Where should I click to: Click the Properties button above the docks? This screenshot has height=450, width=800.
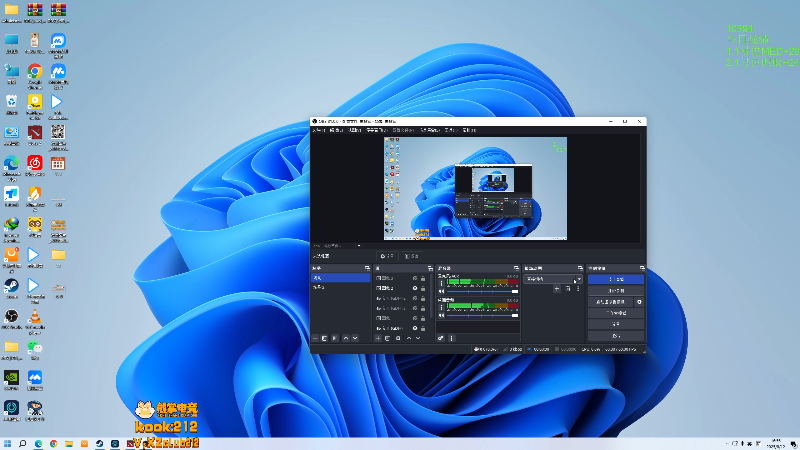(388, 256)
